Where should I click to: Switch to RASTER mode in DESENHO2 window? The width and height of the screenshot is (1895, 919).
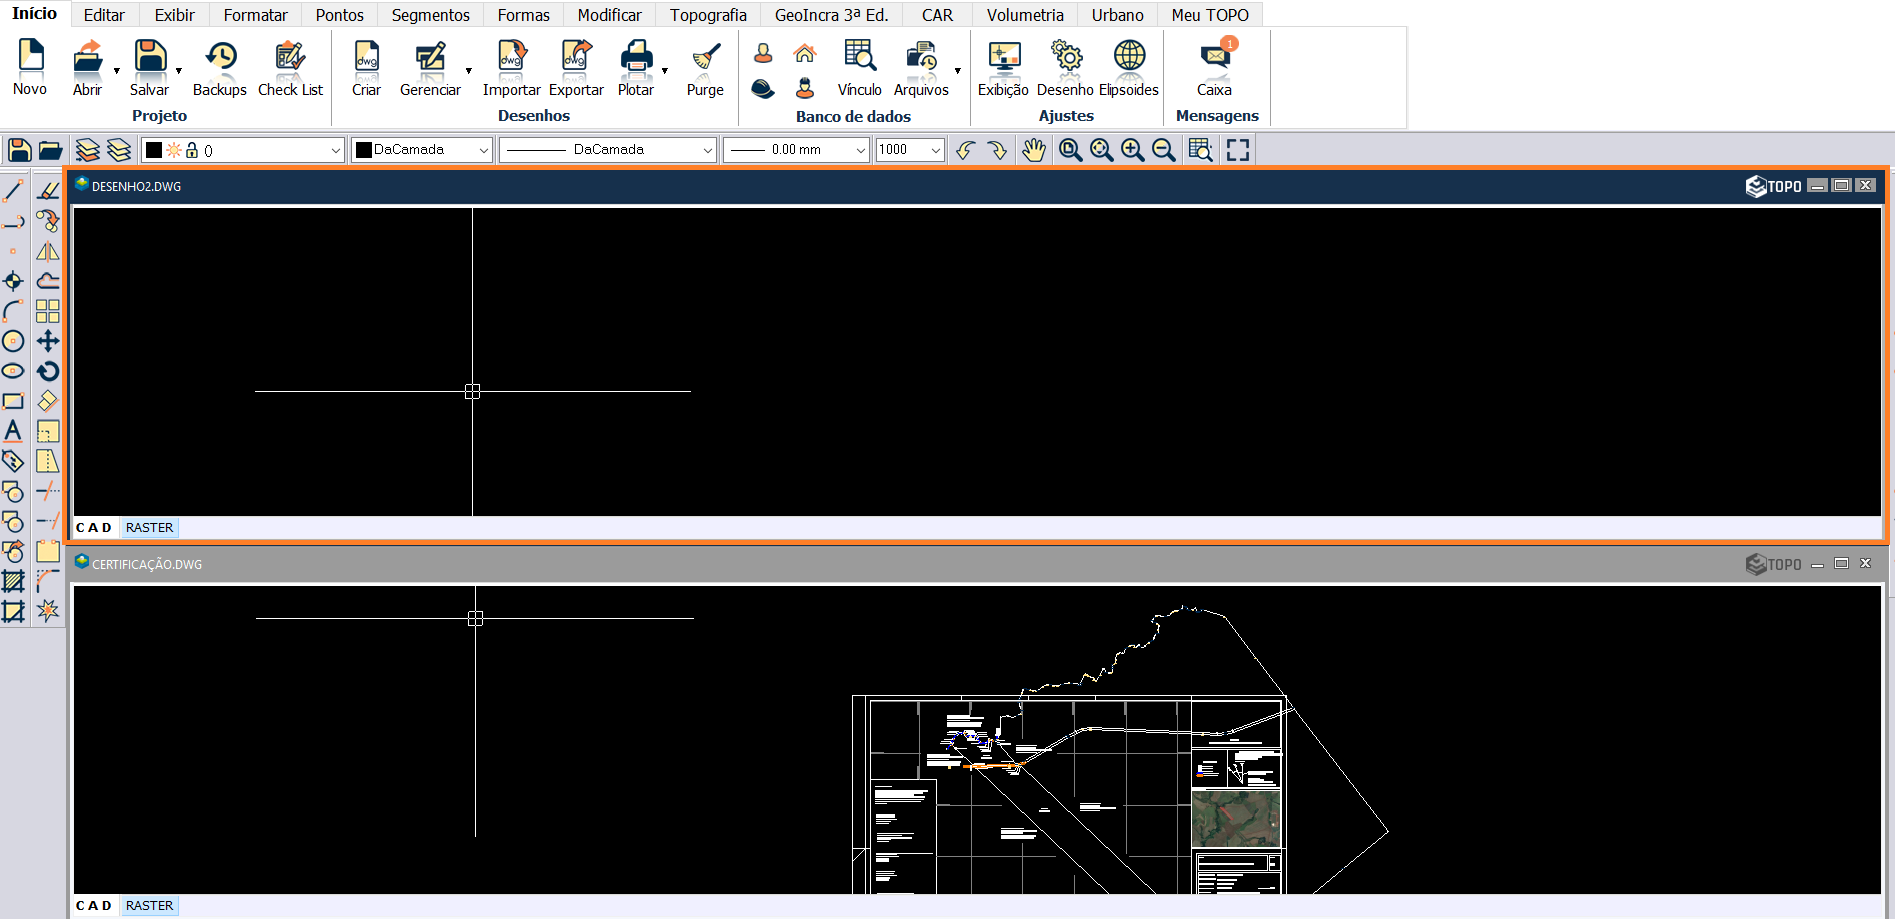(x=149, y=527)
